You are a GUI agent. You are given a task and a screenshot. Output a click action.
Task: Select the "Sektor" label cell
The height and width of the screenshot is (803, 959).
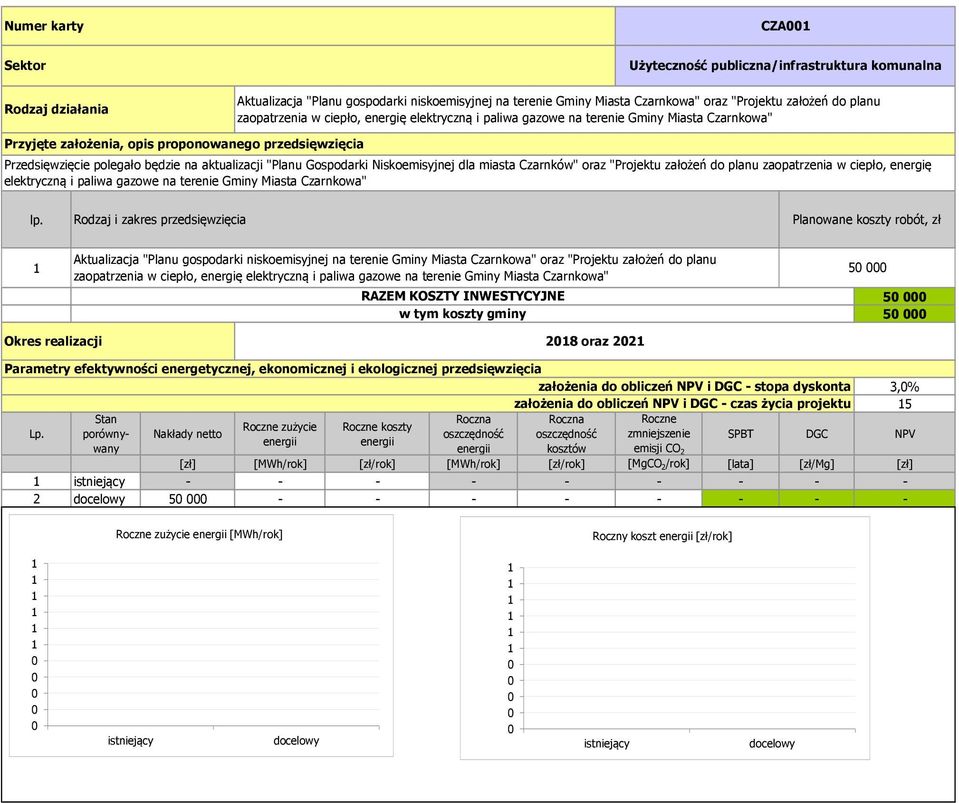coord(308,65)
